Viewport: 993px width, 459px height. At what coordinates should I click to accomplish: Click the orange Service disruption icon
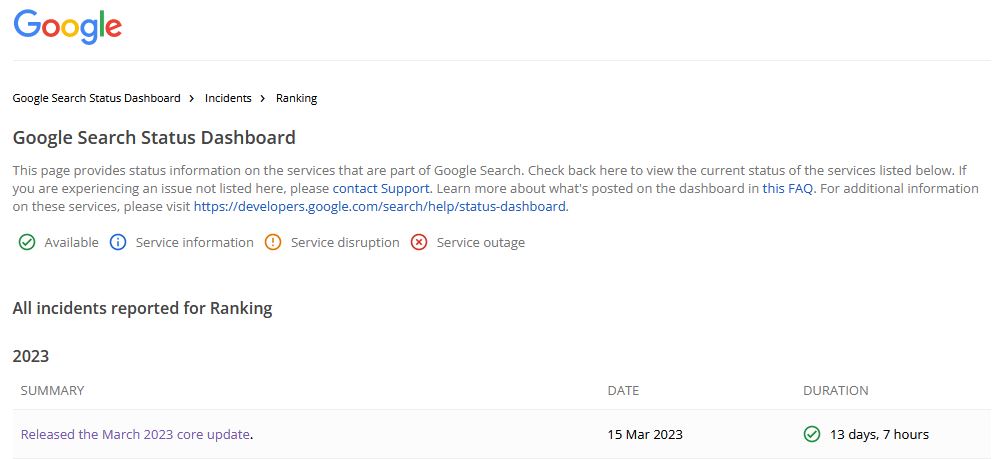tap(273, 242)
